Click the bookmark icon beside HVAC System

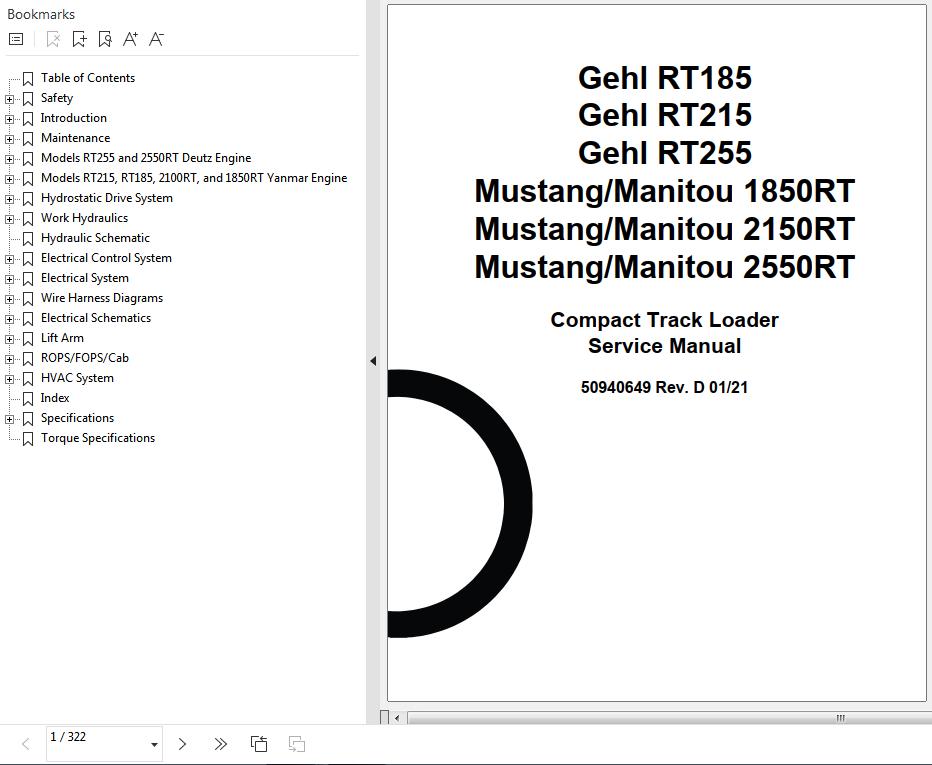pyautogui.click(x=28, y=379)
